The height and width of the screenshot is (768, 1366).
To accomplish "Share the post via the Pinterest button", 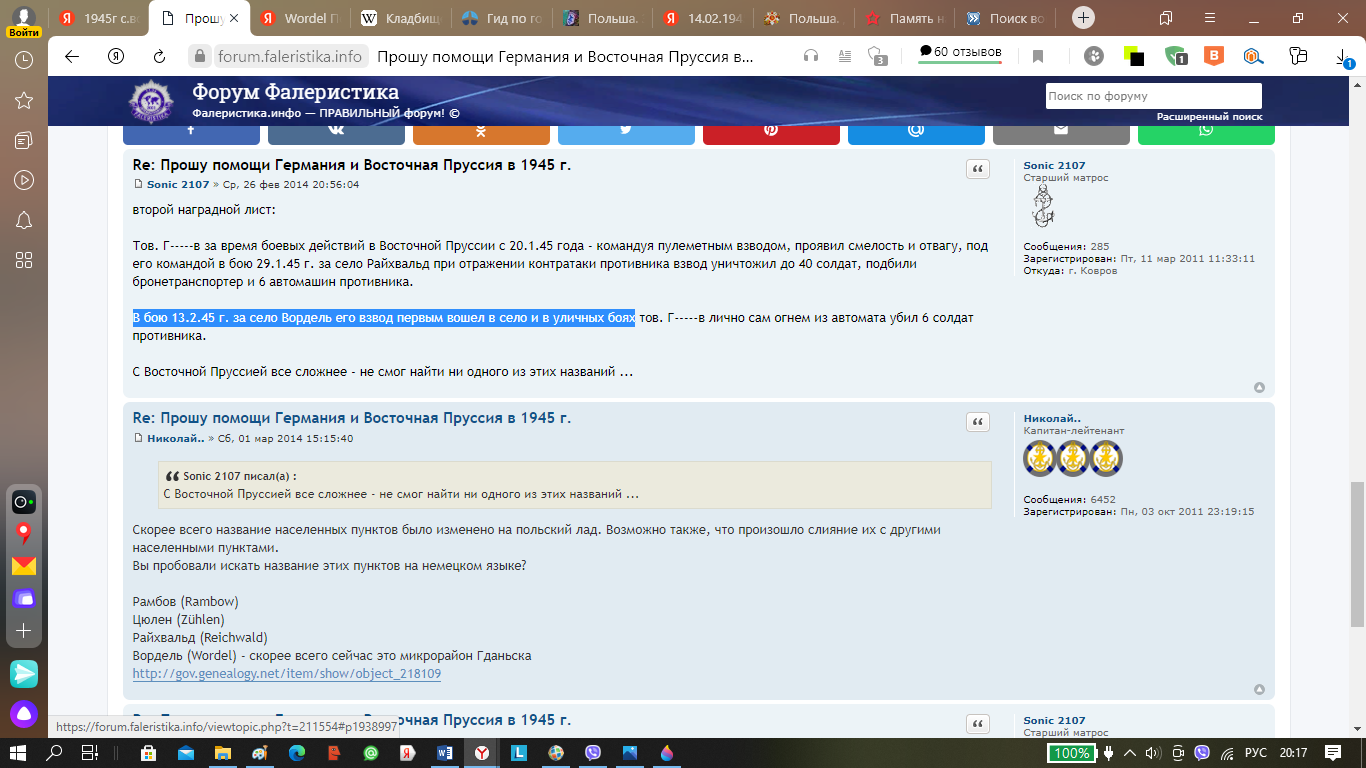I will tap(771, 131).
